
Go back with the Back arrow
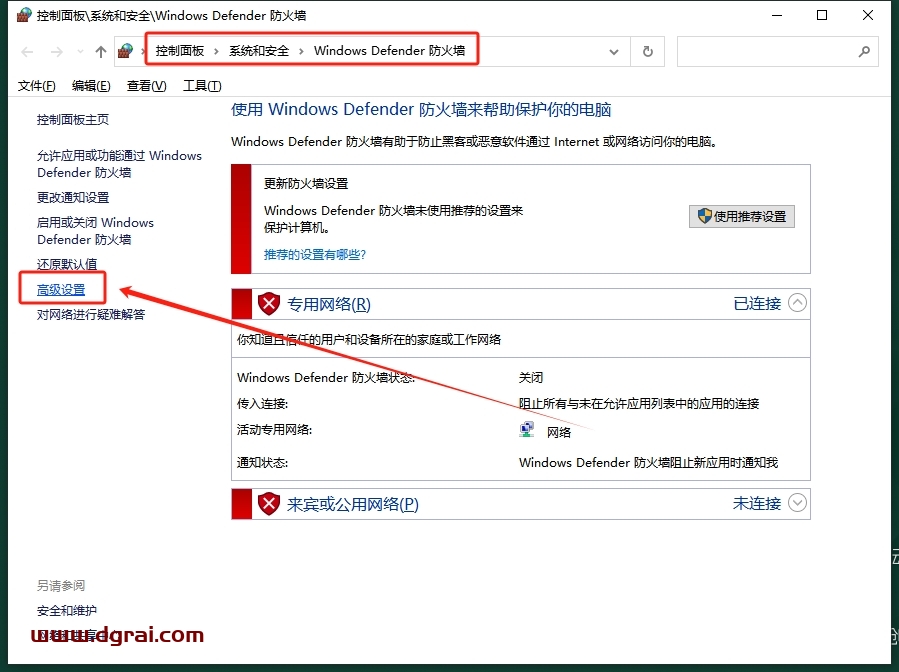(27, 52)
